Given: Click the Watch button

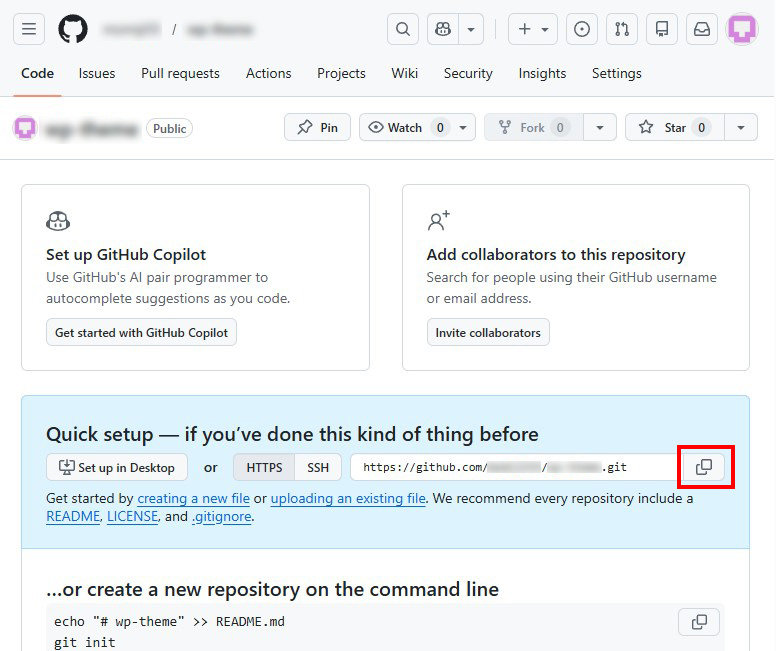Looking at the screenshot, I should point(405,127).
